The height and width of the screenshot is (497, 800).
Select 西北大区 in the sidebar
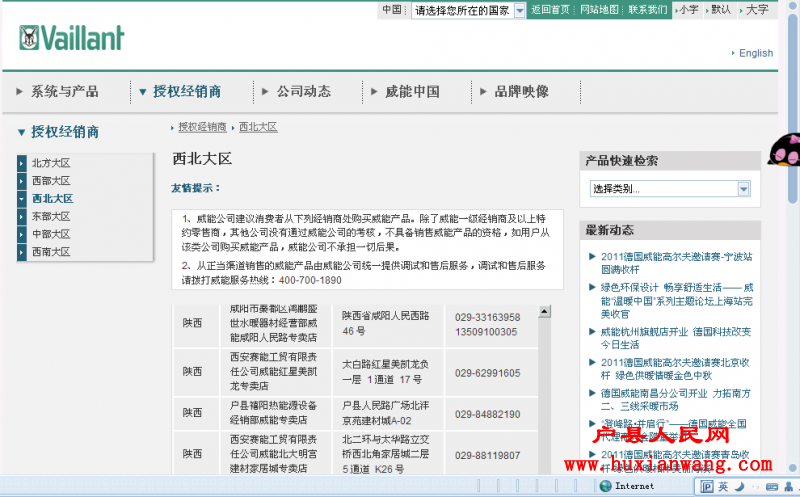pos(53,198)
